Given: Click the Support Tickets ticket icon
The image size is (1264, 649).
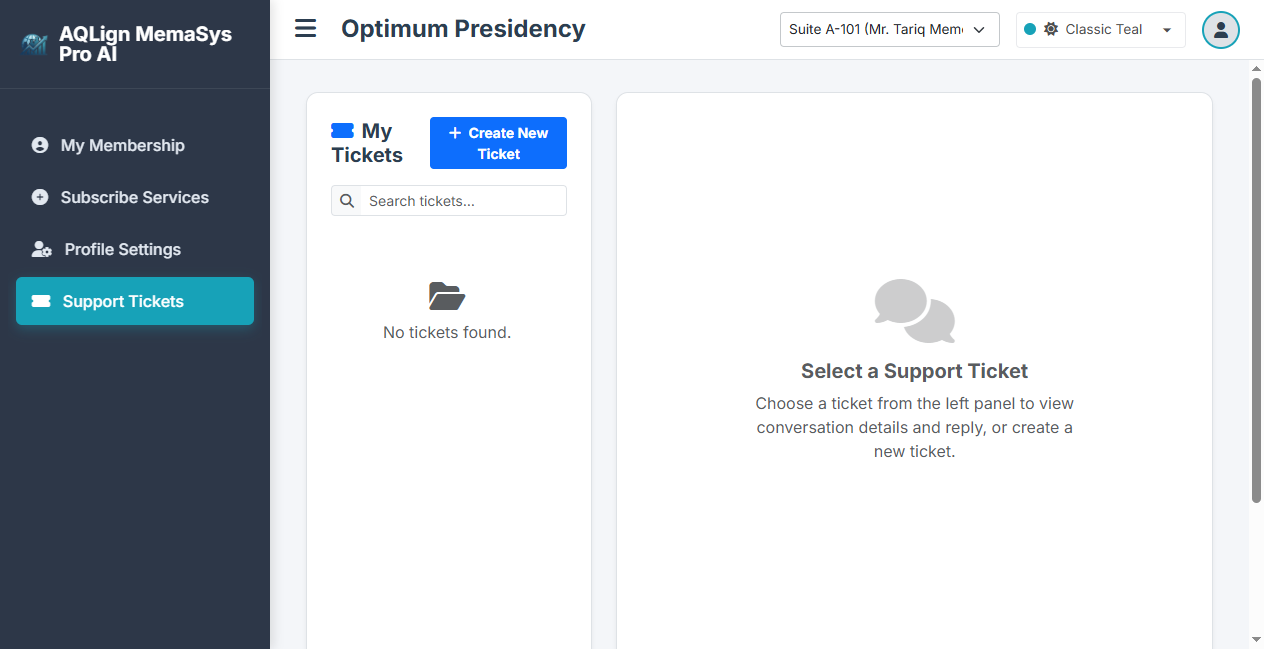Looking at the screenshot, I should point(41,301).
